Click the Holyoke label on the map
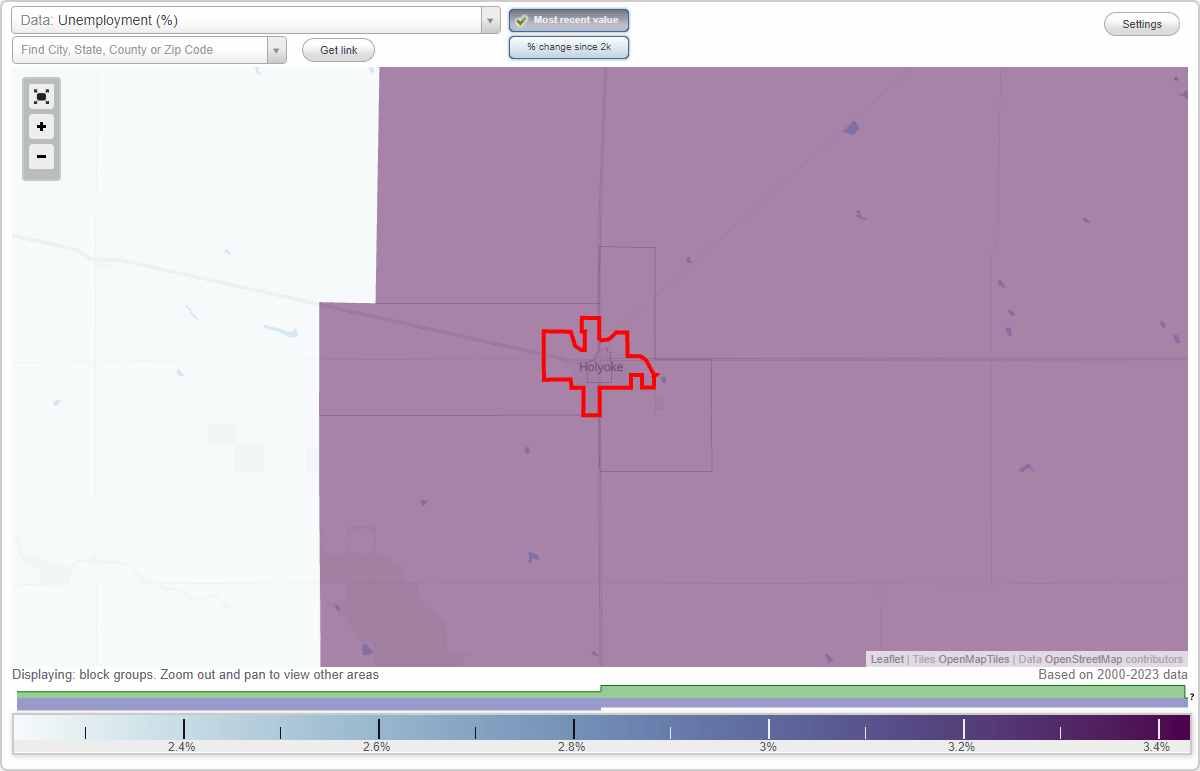Screen dimensions: 1200x771 coord(600,367)
